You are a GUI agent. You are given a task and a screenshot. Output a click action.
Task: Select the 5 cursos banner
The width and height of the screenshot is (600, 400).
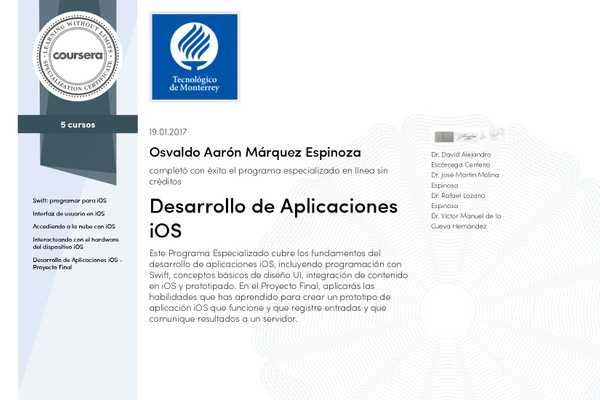78,124
